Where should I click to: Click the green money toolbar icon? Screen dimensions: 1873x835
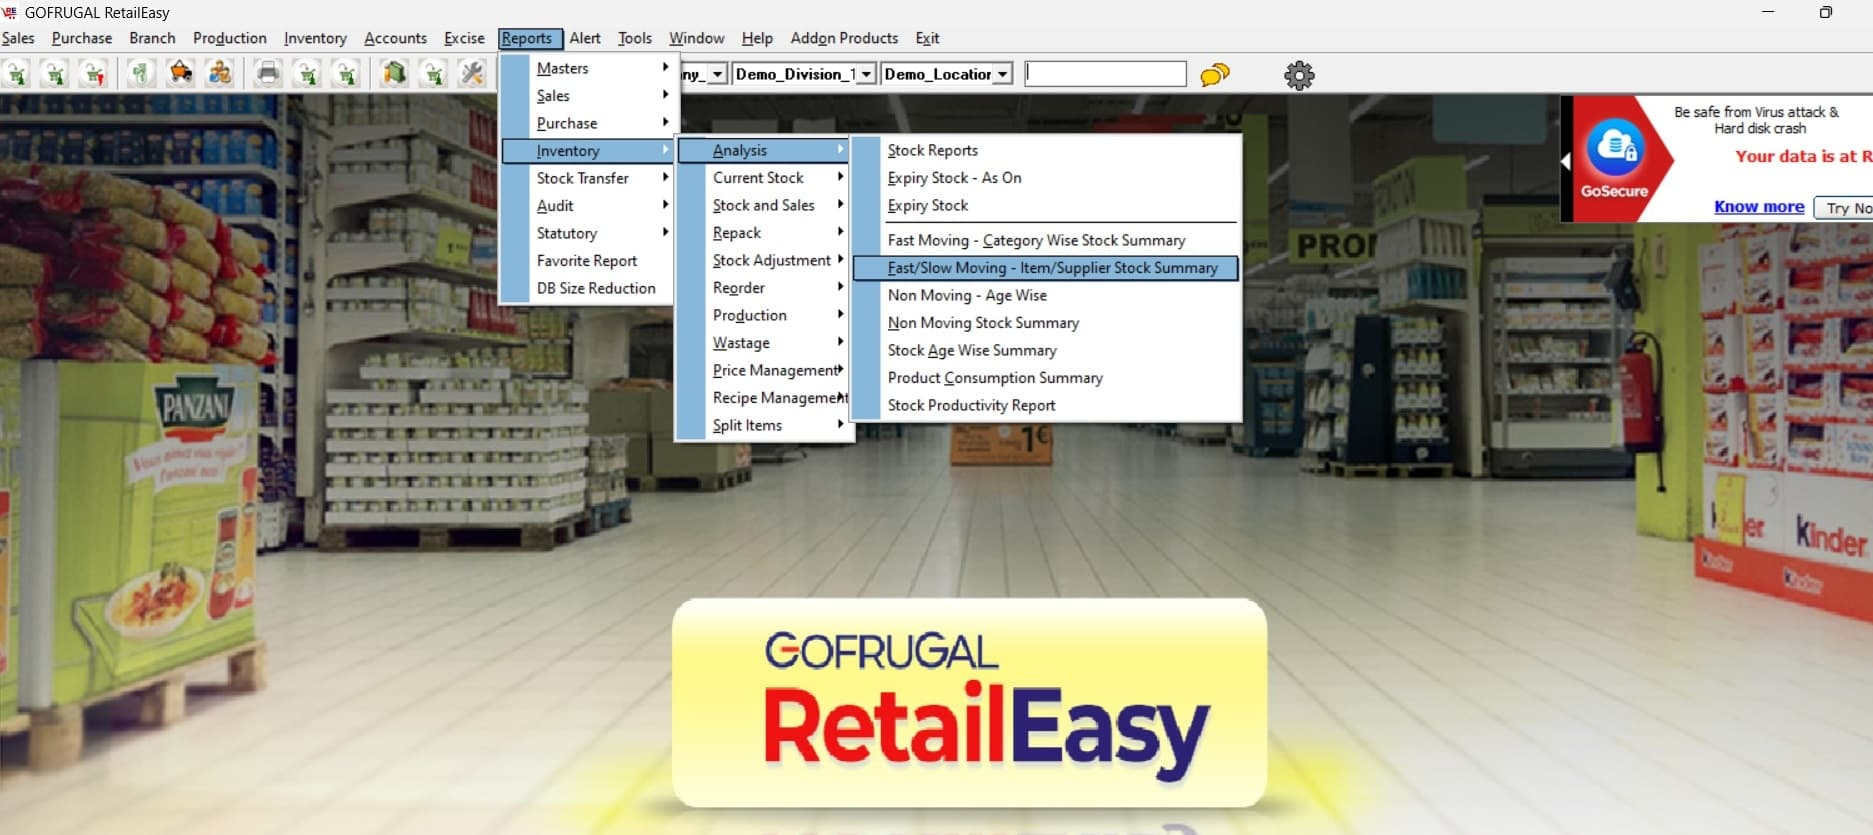(x=141, y=74)
